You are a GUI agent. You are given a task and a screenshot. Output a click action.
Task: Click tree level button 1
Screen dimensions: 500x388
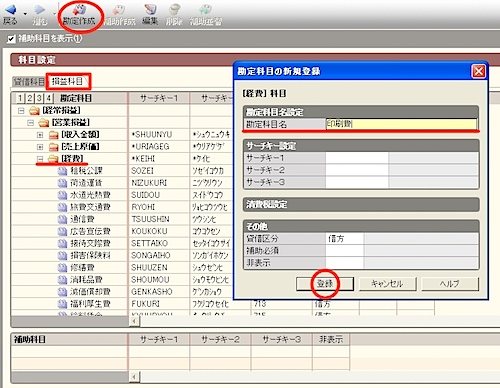[x=20, y=98]
